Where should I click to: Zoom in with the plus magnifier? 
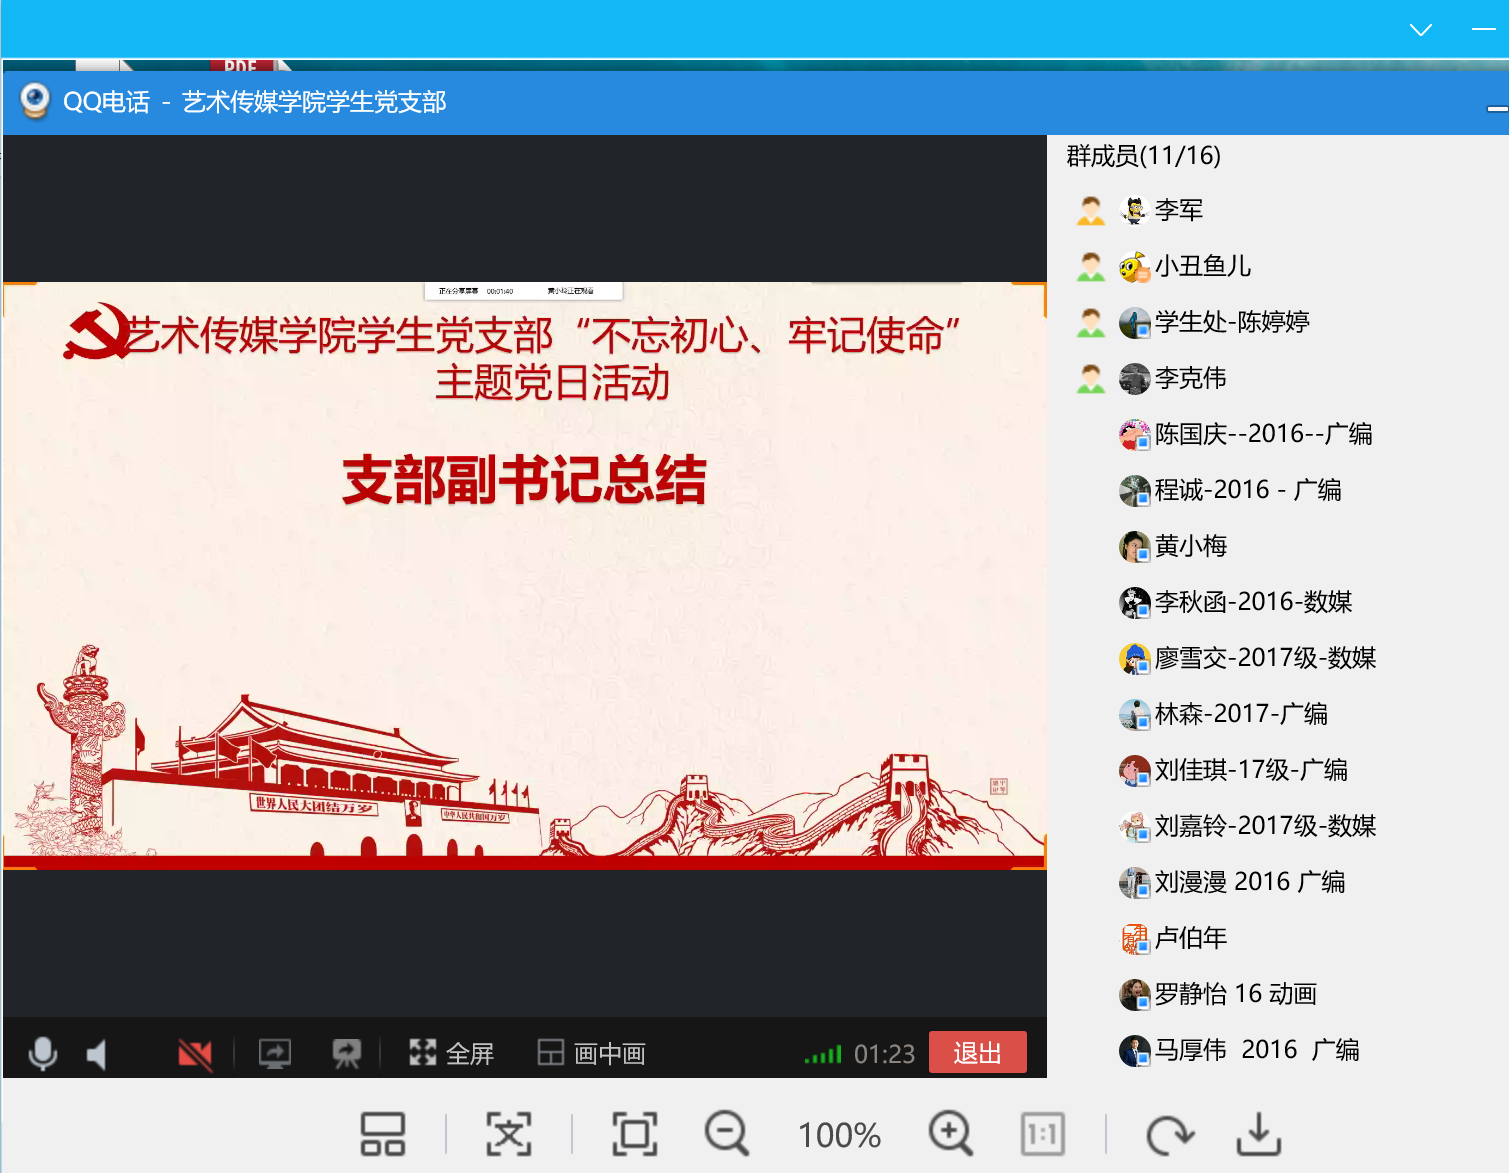(950, 1134)
